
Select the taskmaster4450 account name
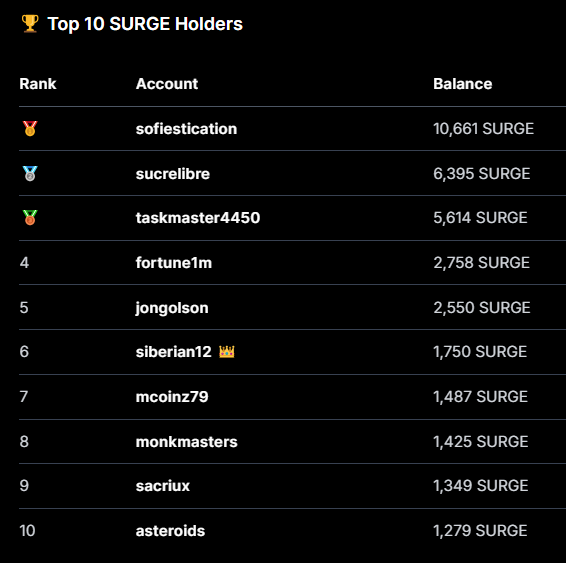pyautogui.click(x=198, y=218)
